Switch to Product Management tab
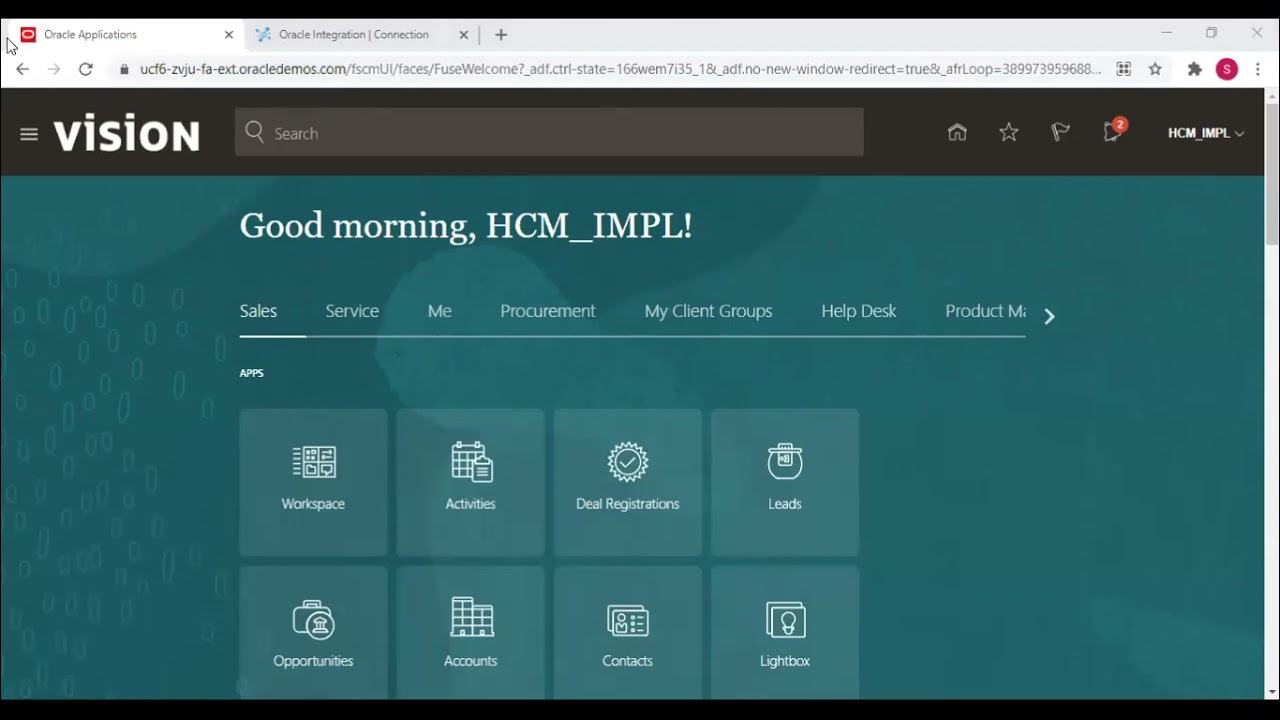The image size is (1280, 720). (x=985, y=311)
